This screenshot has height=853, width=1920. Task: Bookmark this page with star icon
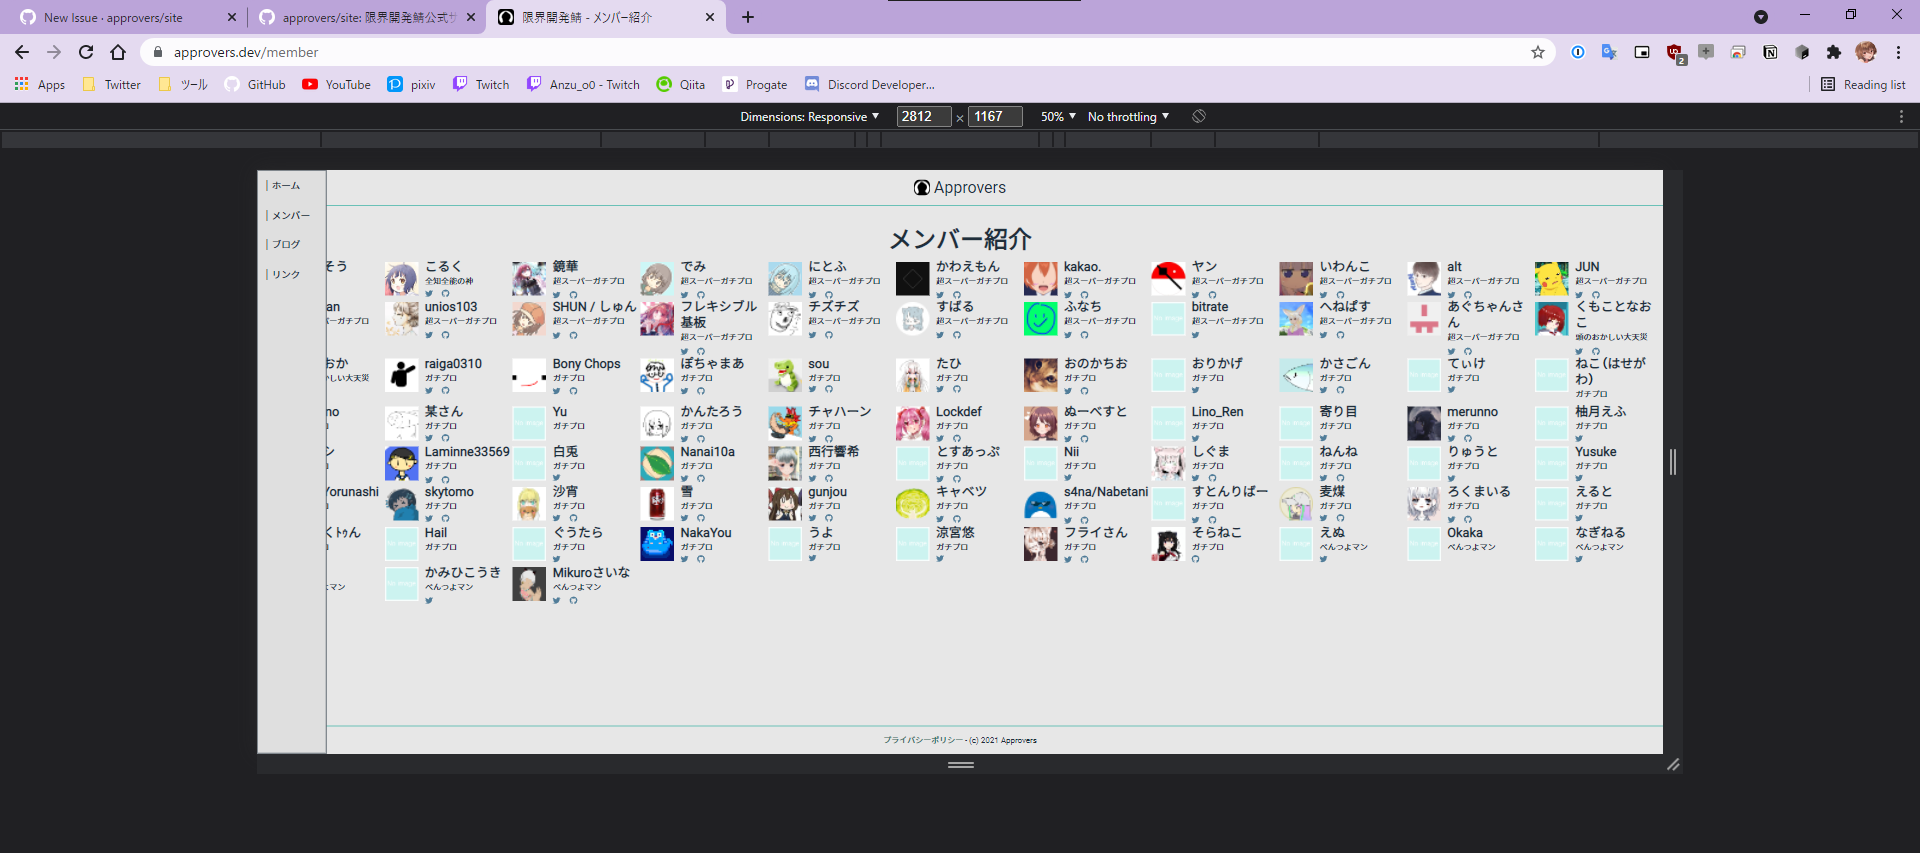click(1538, 52)
